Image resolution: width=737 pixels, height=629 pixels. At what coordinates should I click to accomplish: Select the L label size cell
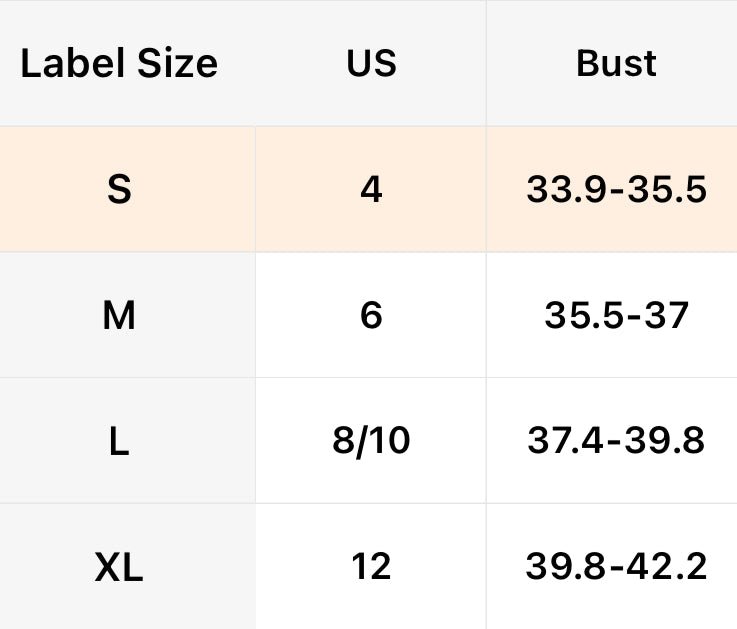coord(119,441)
